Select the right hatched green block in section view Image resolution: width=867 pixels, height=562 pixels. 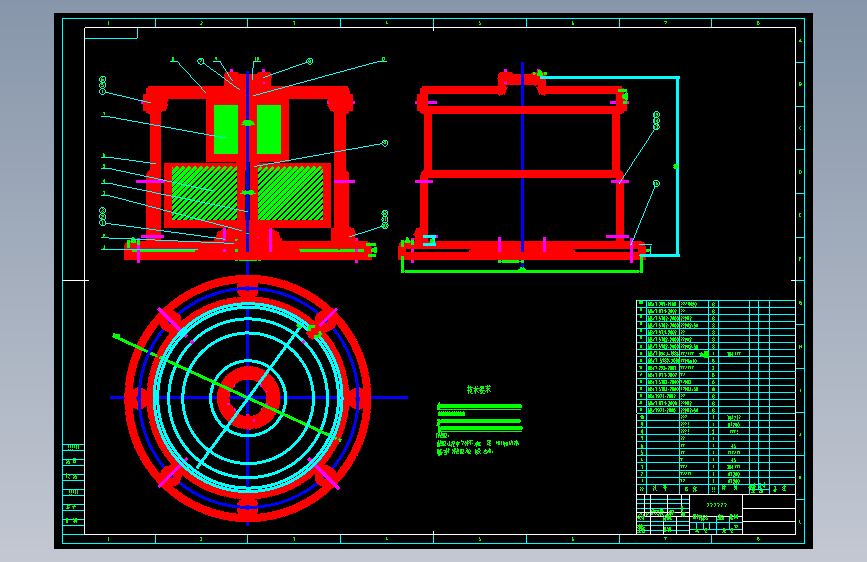click(290, 193)
